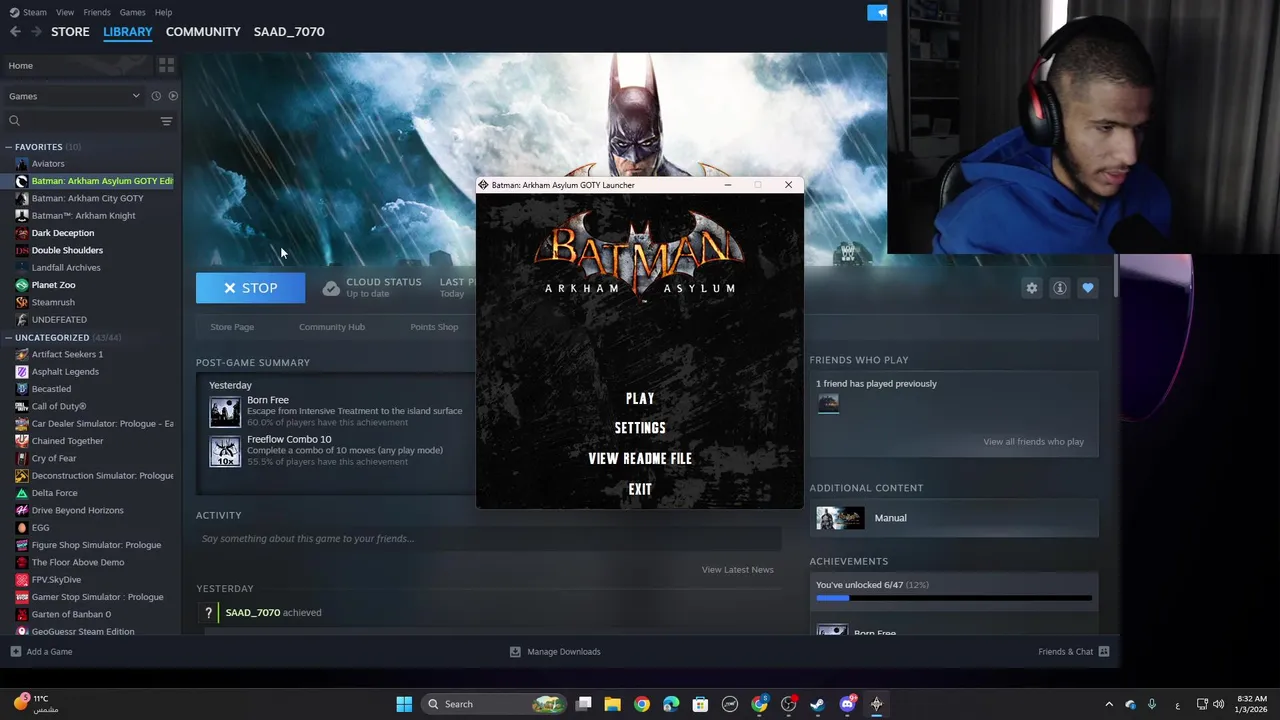1280x720 pixels.
Task: Open the View menu
Action: click(x=65, y=12)
